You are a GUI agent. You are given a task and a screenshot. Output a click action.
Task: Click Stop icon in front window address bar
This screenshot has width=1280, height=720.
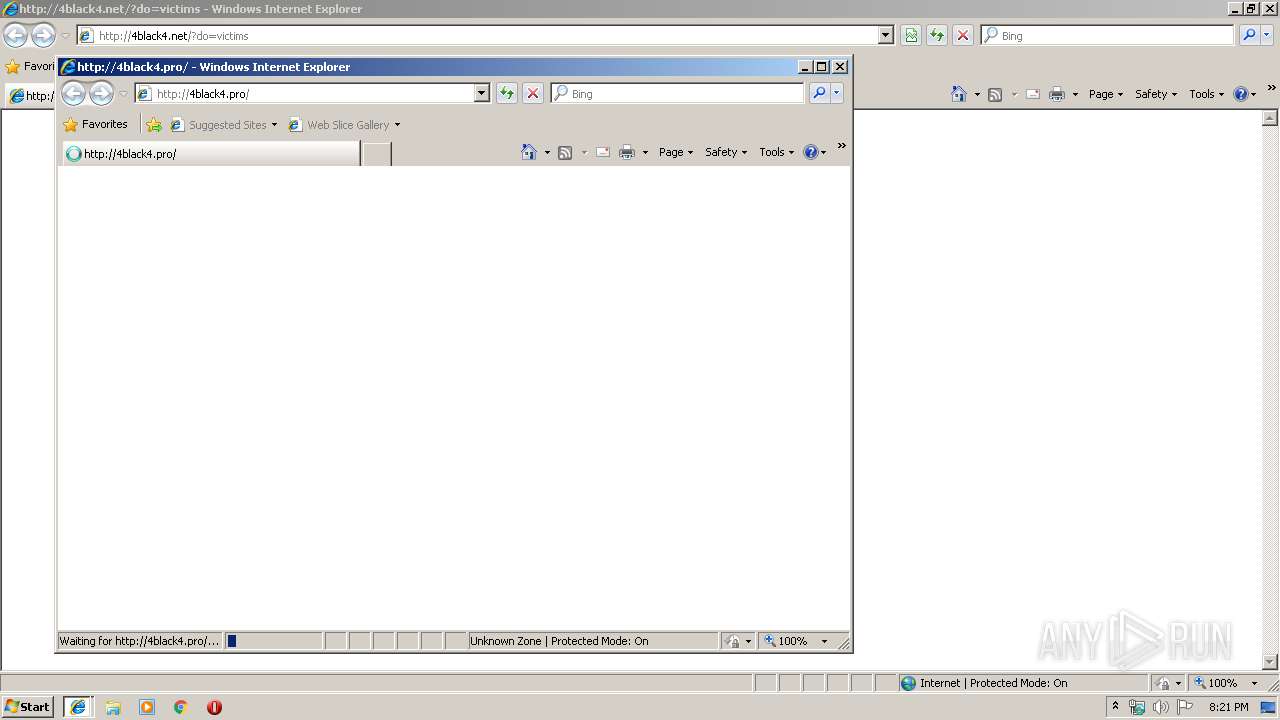(x=533, y=93)
